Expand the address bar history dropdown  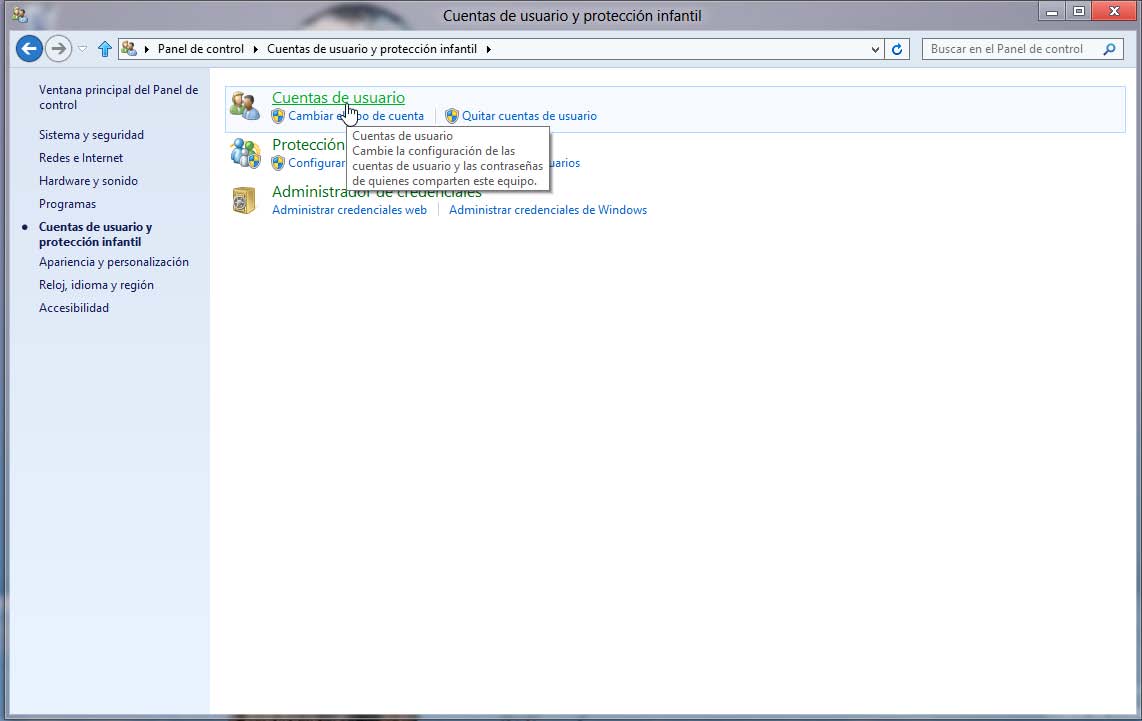pyautogui.click(x=876, y=49)
